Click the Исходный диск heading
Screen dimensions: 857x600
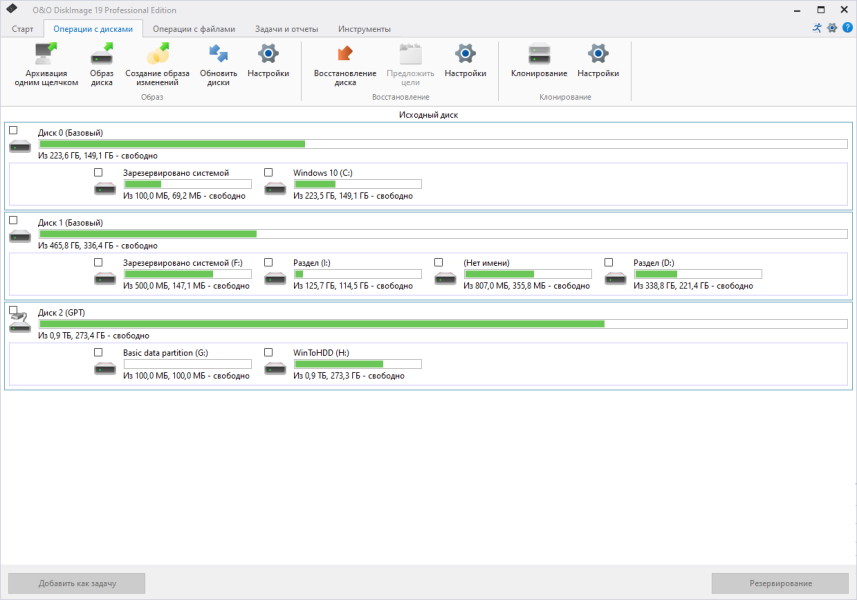click(428, 115)
